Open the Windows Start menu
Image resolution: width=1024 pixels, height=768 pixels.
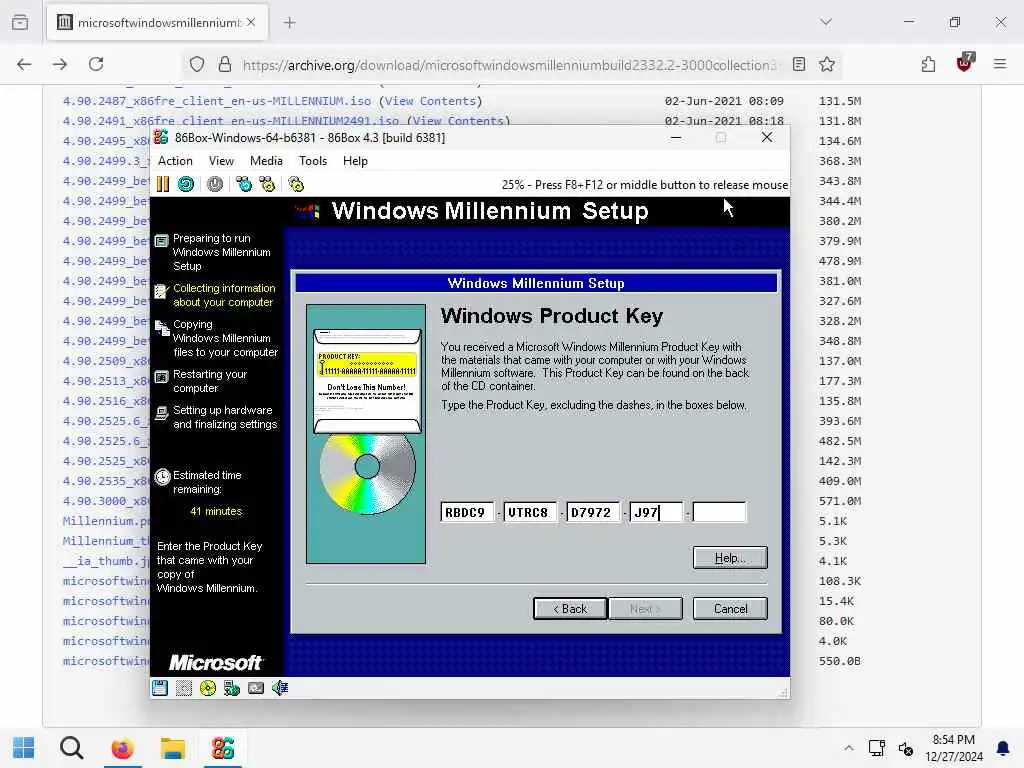(x=24, y=748)
